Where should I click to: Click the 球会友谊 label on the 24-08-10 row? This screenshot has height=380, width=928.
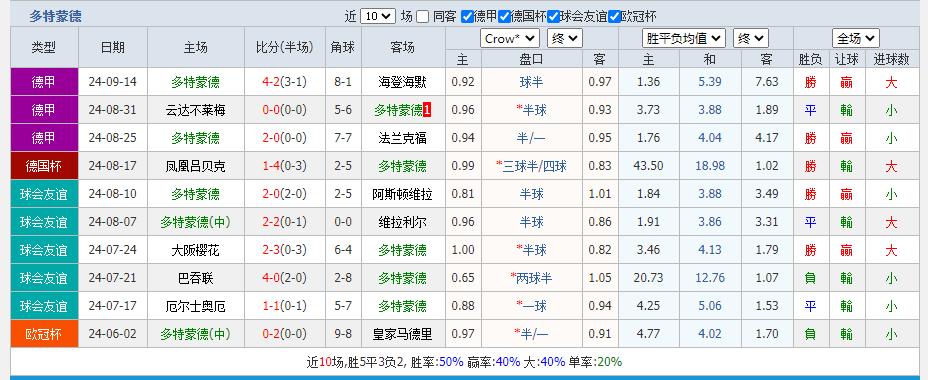point(44,194)
